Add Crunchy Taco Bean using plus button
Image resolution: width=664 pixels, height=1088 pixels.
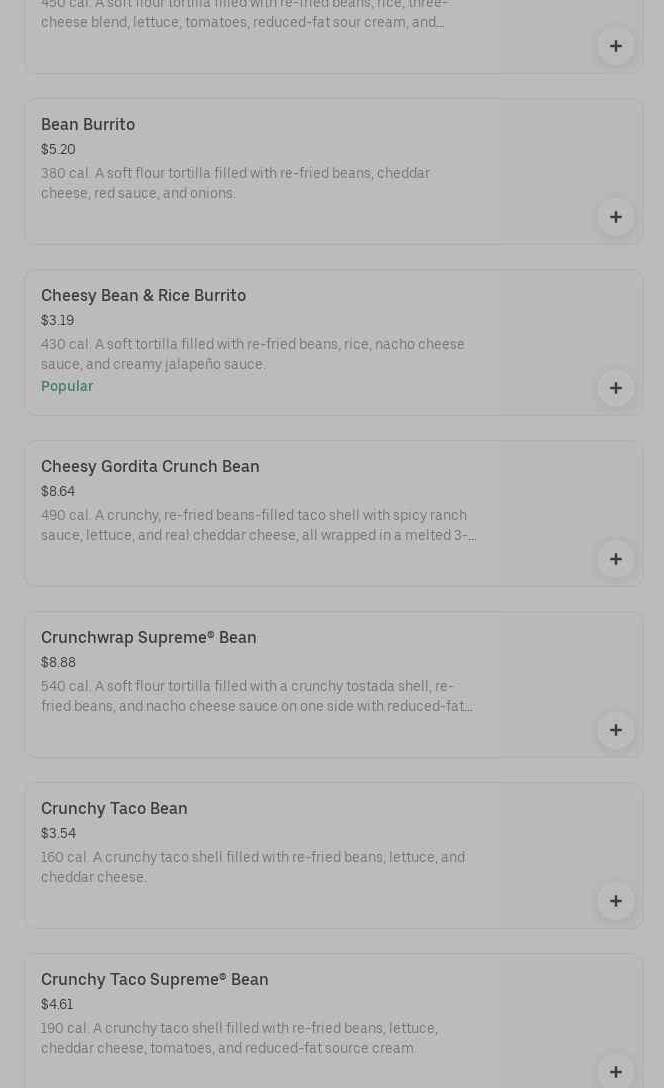point(615,901)
